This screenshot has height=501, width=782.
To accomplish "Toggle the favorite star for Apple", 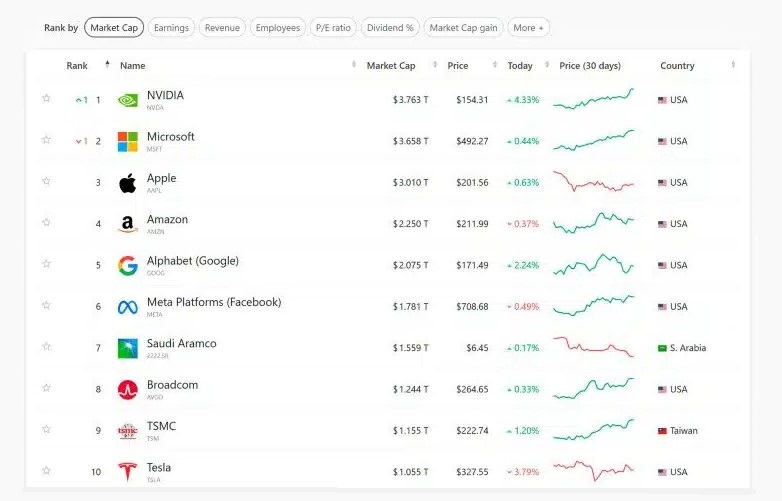I will pos(46,181).
